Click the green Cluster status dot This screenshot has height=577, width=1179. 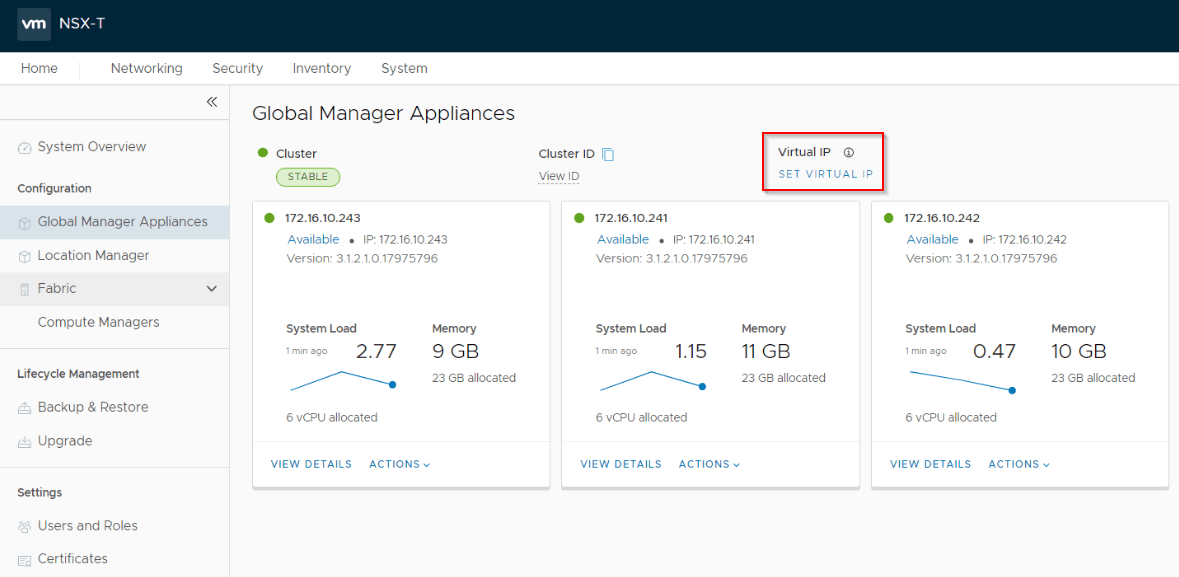(x=263, y=153)
